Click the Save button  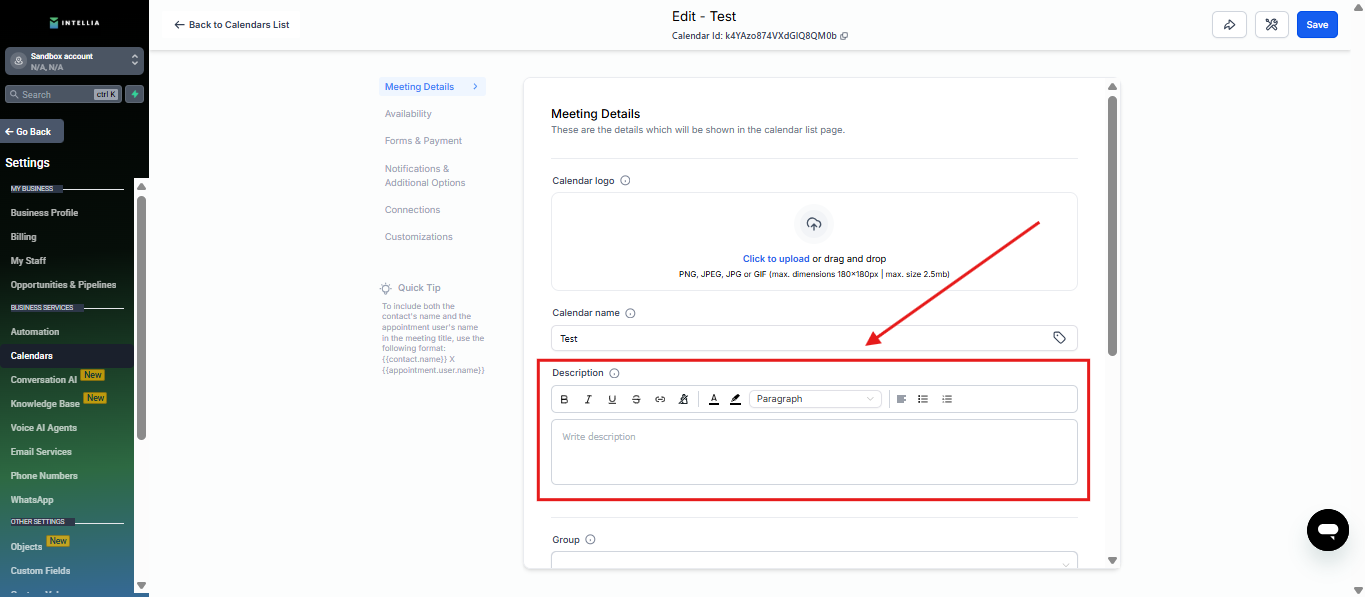pos(1317,25)
